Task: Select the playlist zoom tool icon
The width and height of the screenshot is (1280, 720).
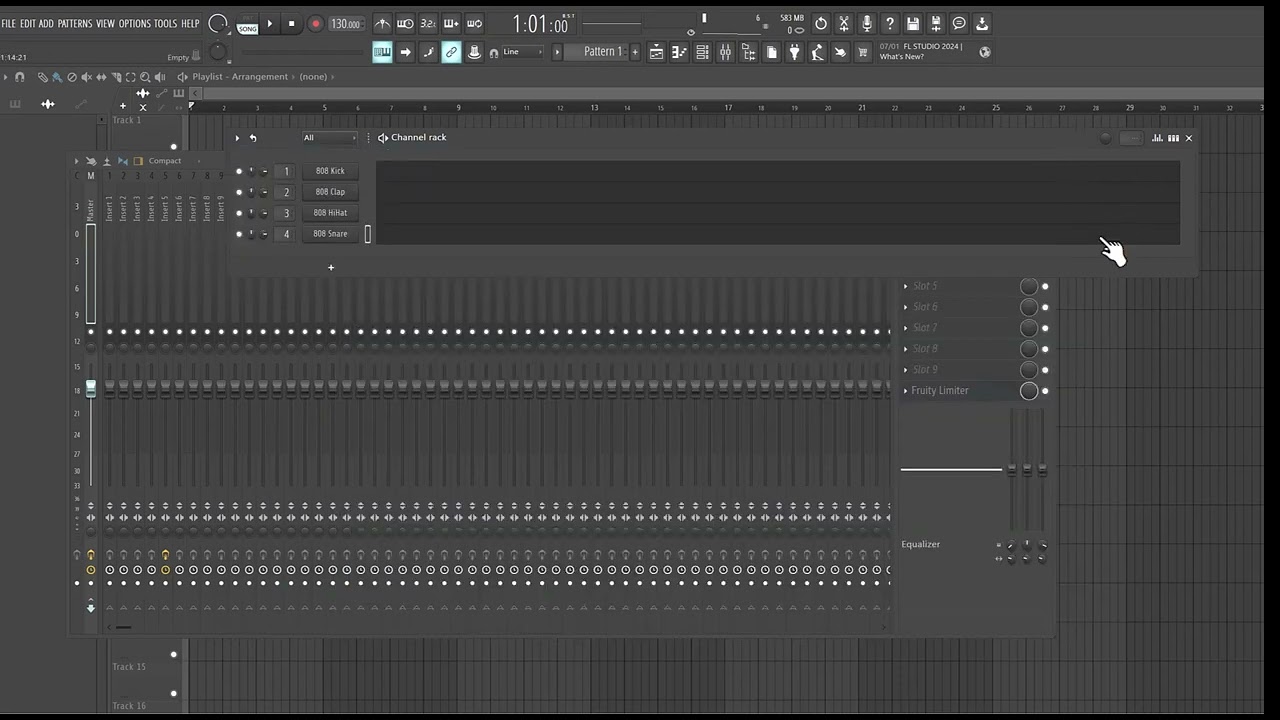Action: click(145, 77)
